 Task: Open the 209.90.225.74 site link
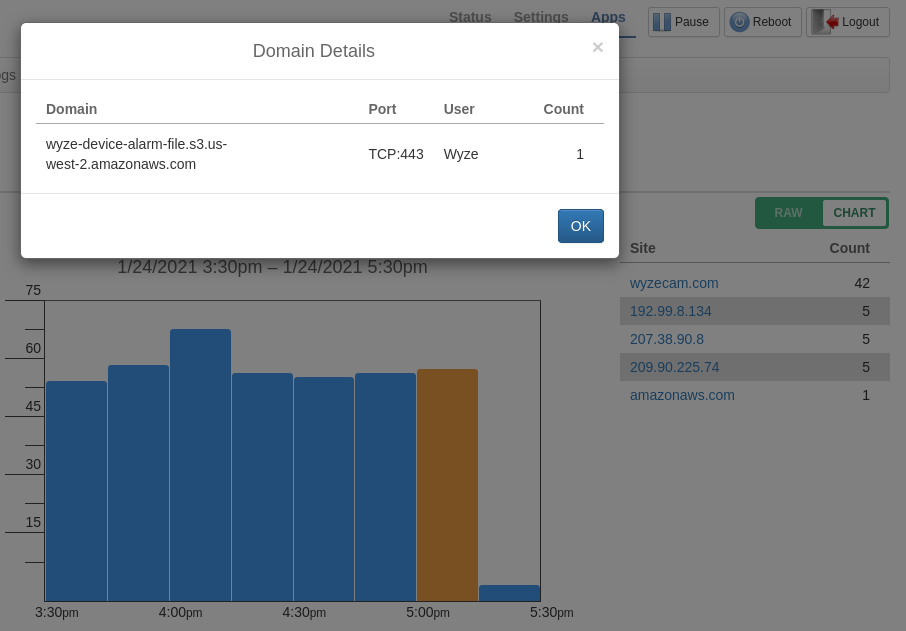675,367
